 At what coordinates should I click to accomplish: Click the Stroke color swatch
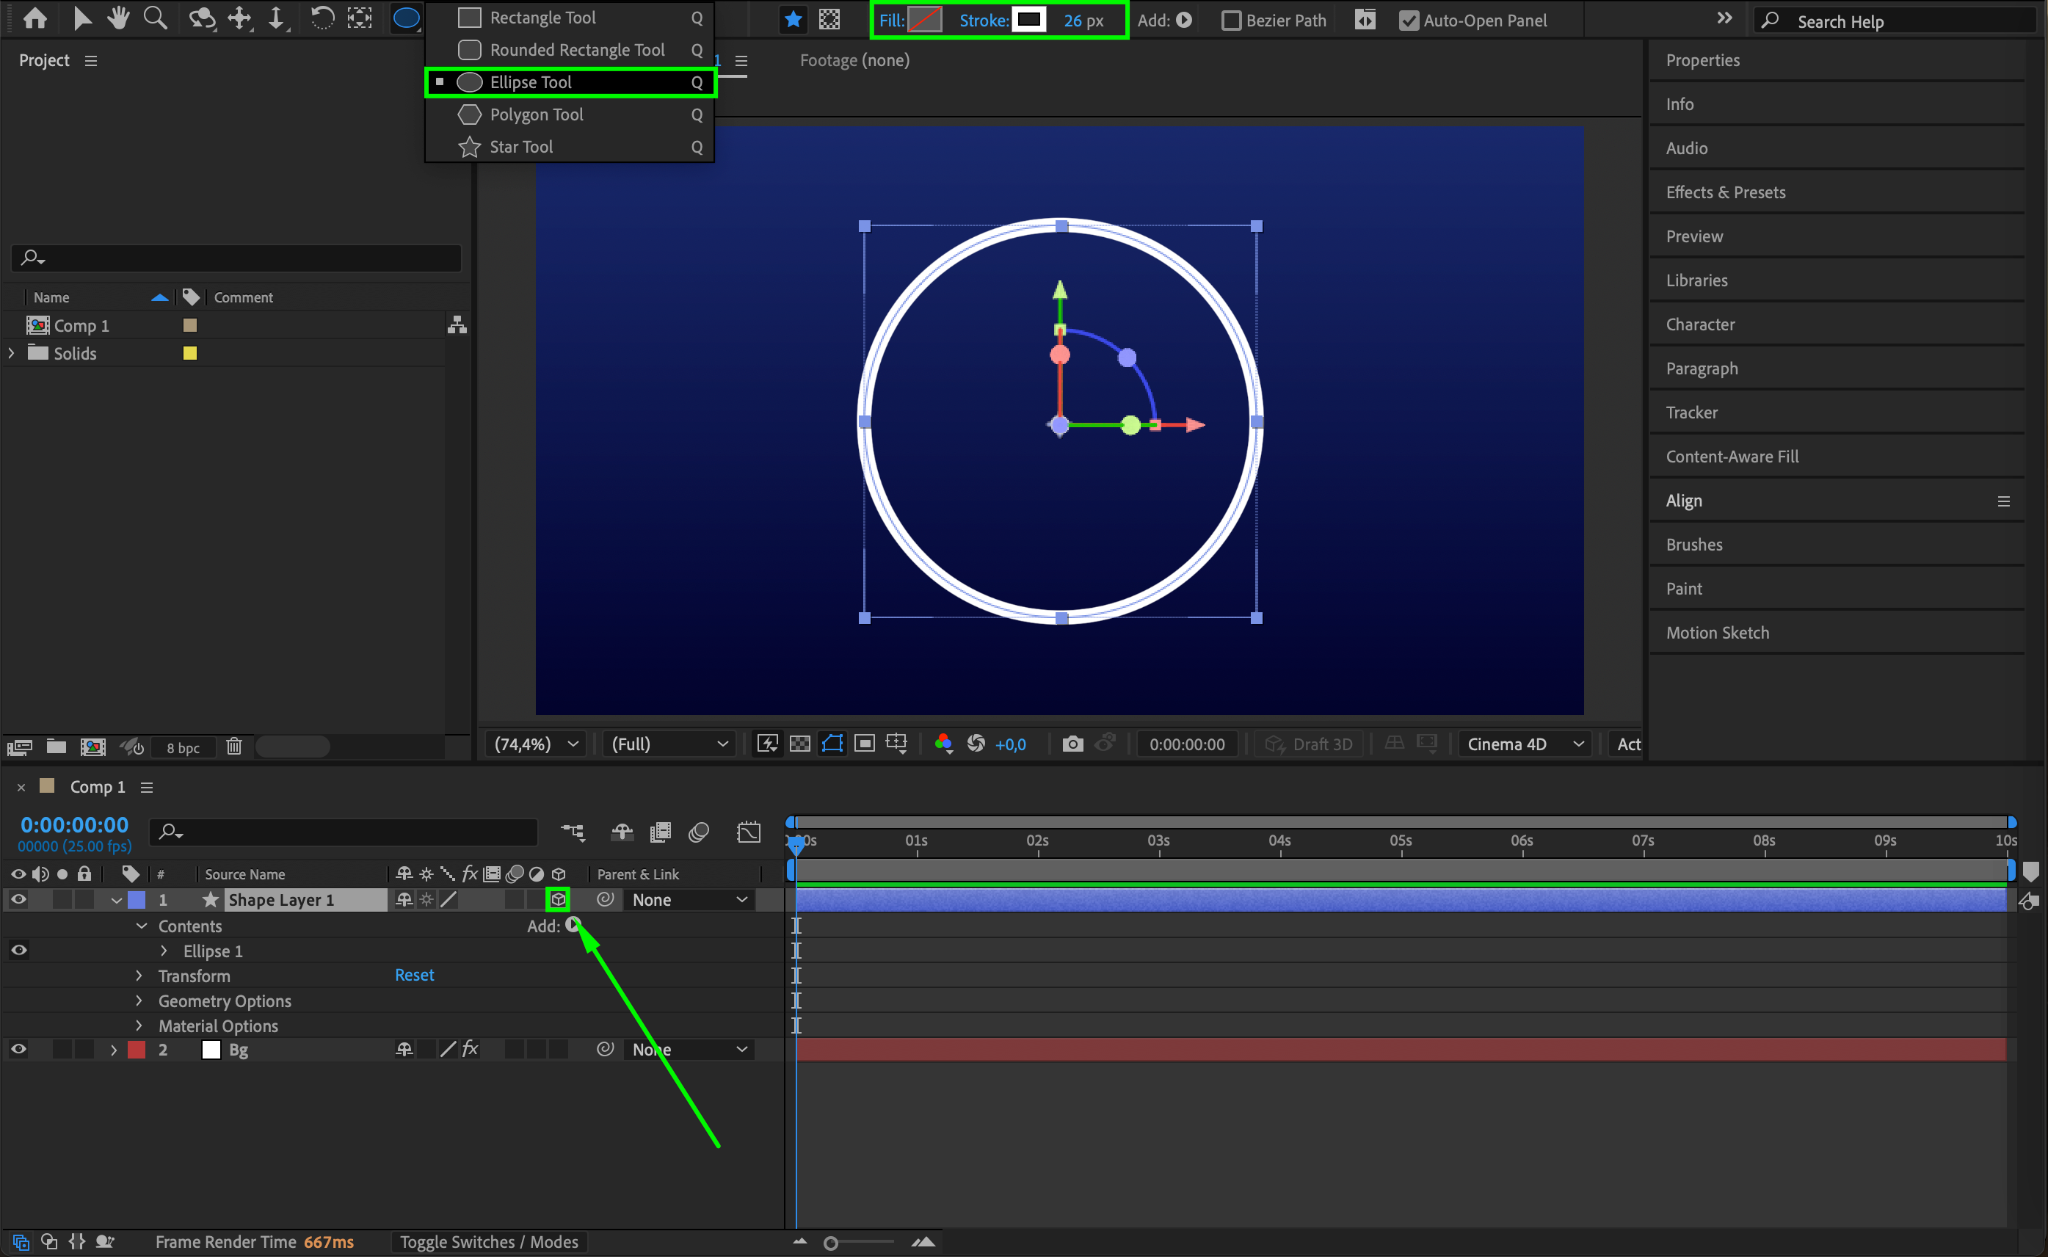tap(1028, 20)
